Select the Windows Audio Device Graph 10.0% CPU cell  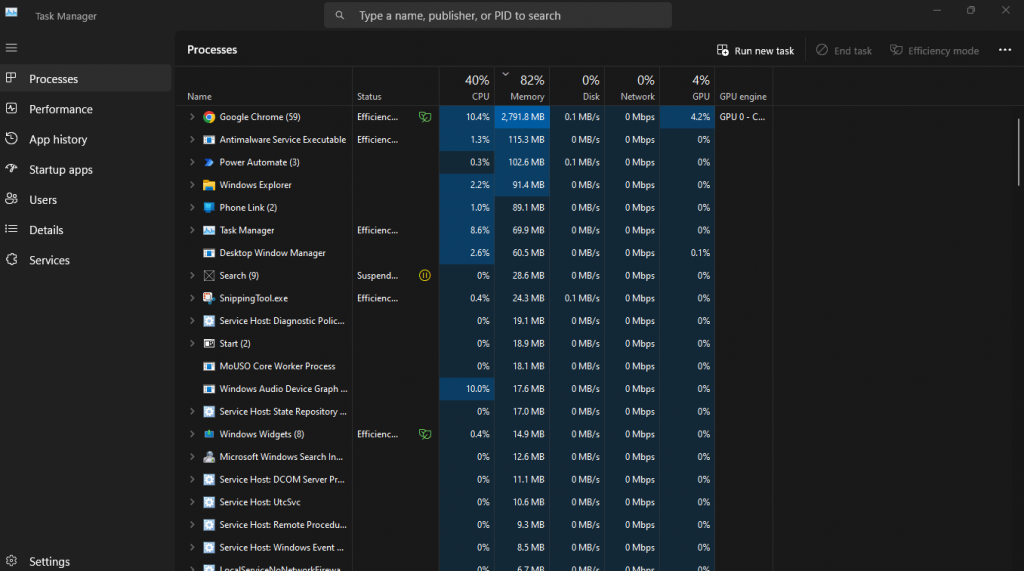(x=467, y=389)
